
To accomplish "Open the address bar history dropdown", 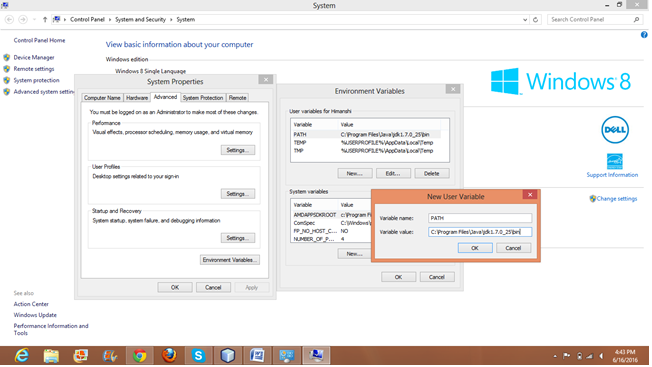I will point(525,20).
